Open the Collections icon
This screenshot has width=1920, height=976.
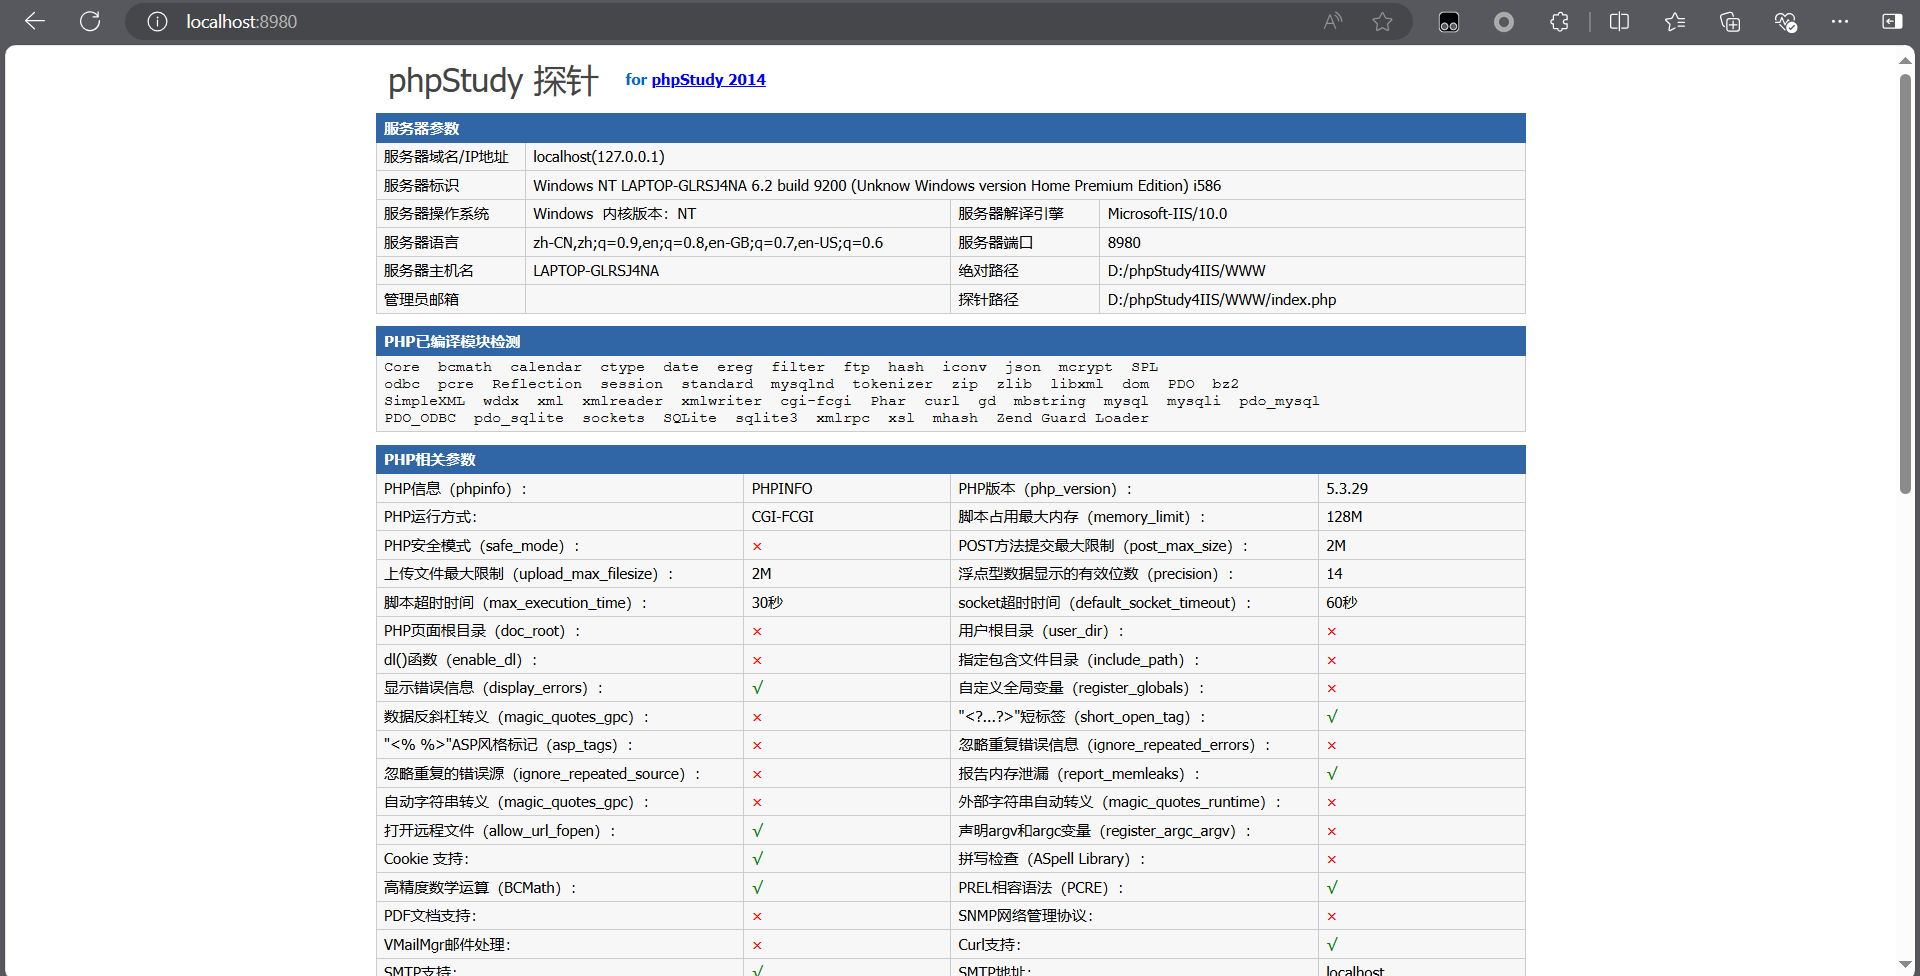(x=1730, y=21)
